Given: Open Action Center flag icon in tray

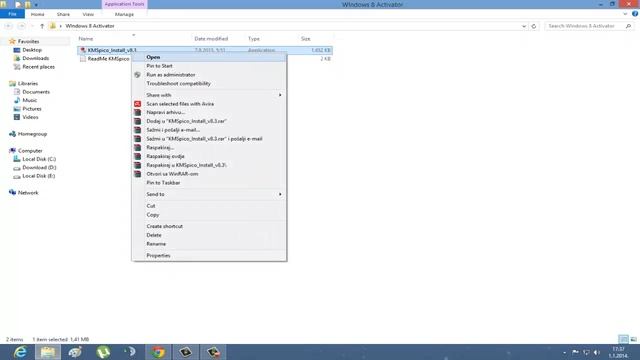Looking at the screenshot, I should [575, 352].
